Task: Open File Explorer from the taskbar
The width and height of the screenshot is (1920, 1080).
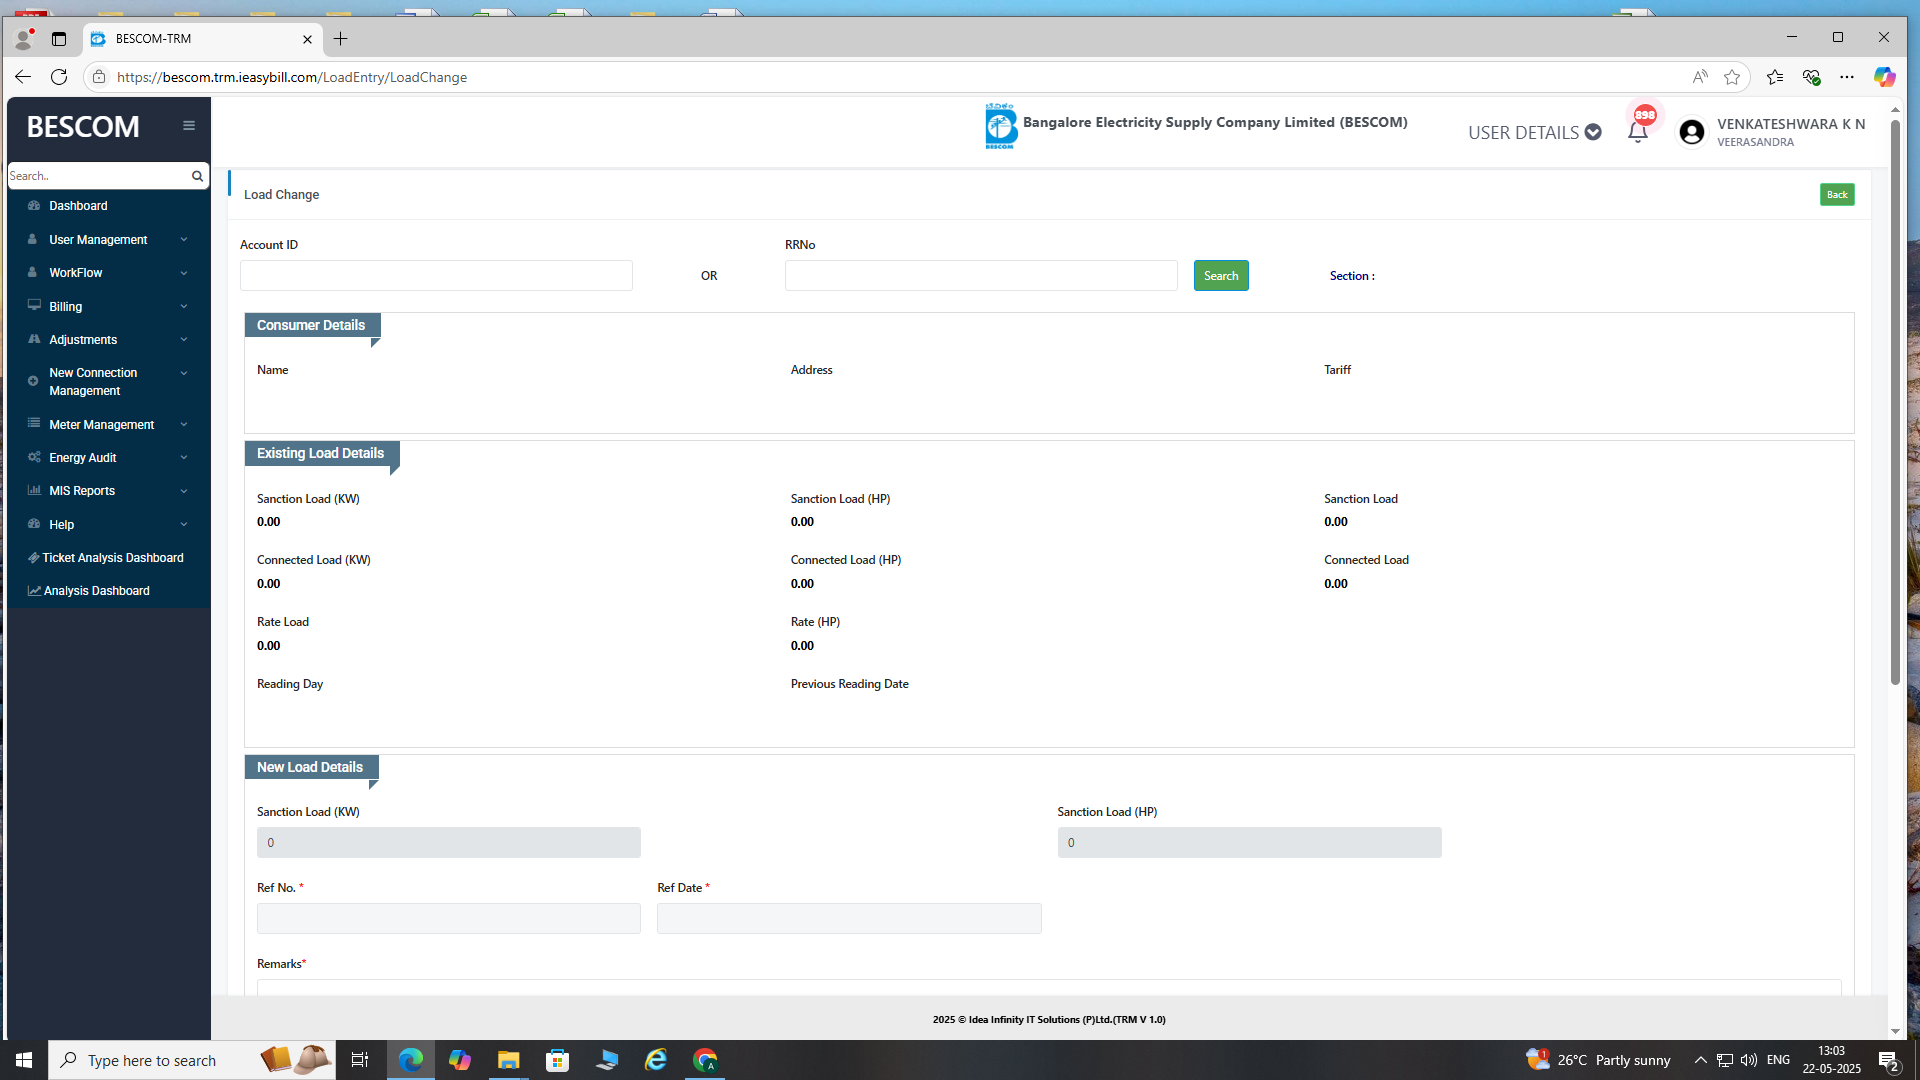Action: tap(508, 1060)
